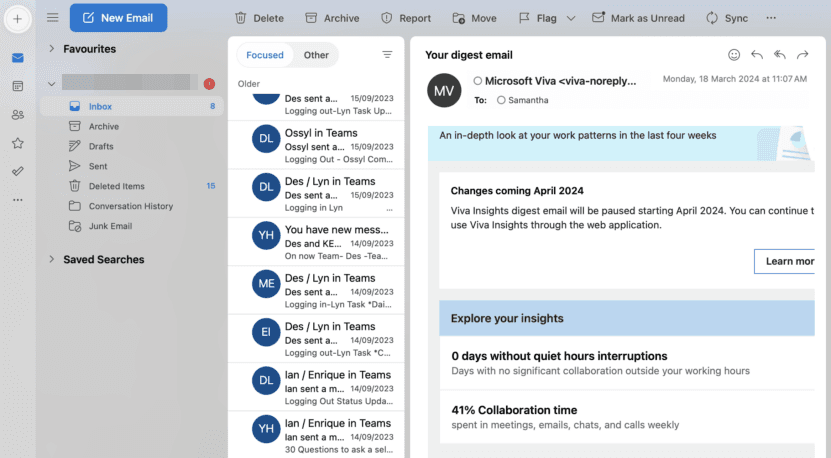Screen dimensions: 831x458
Task: Click the Explore your insights header
Action: click(x=627, y=318)
